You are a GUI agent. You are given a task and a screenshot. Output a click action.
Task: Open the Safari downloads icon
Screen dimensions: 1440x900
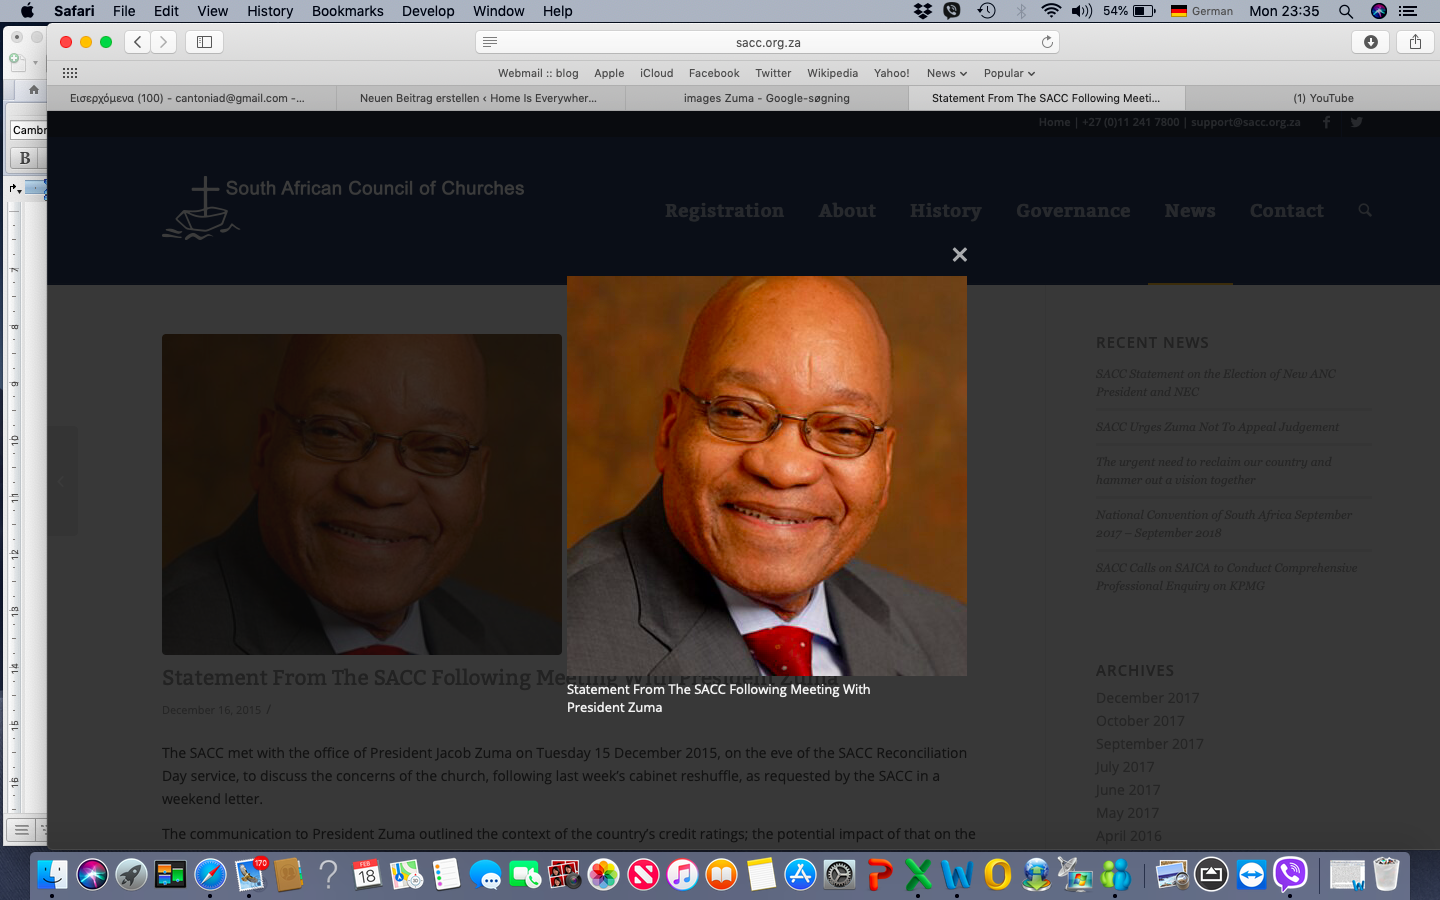(1370, 42)
